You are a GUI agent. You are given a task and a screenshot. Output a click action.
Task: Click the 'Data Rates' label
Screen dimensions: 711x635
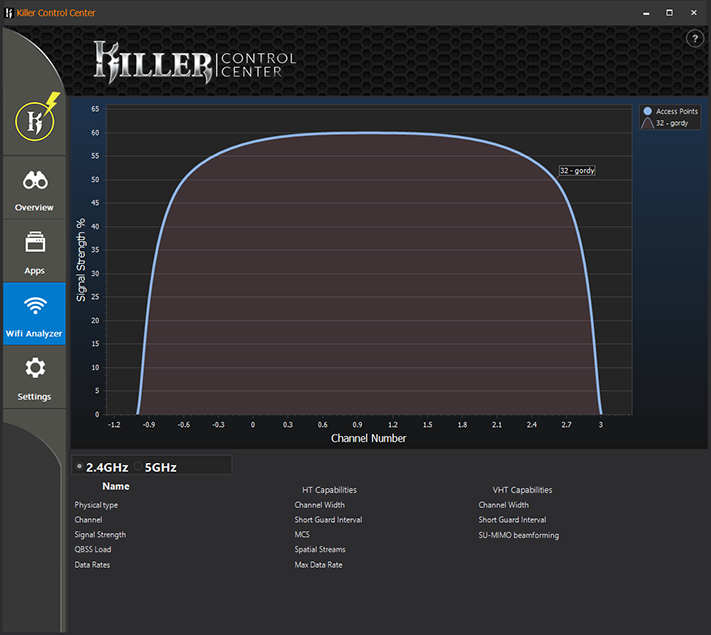(x=92, y=565)
